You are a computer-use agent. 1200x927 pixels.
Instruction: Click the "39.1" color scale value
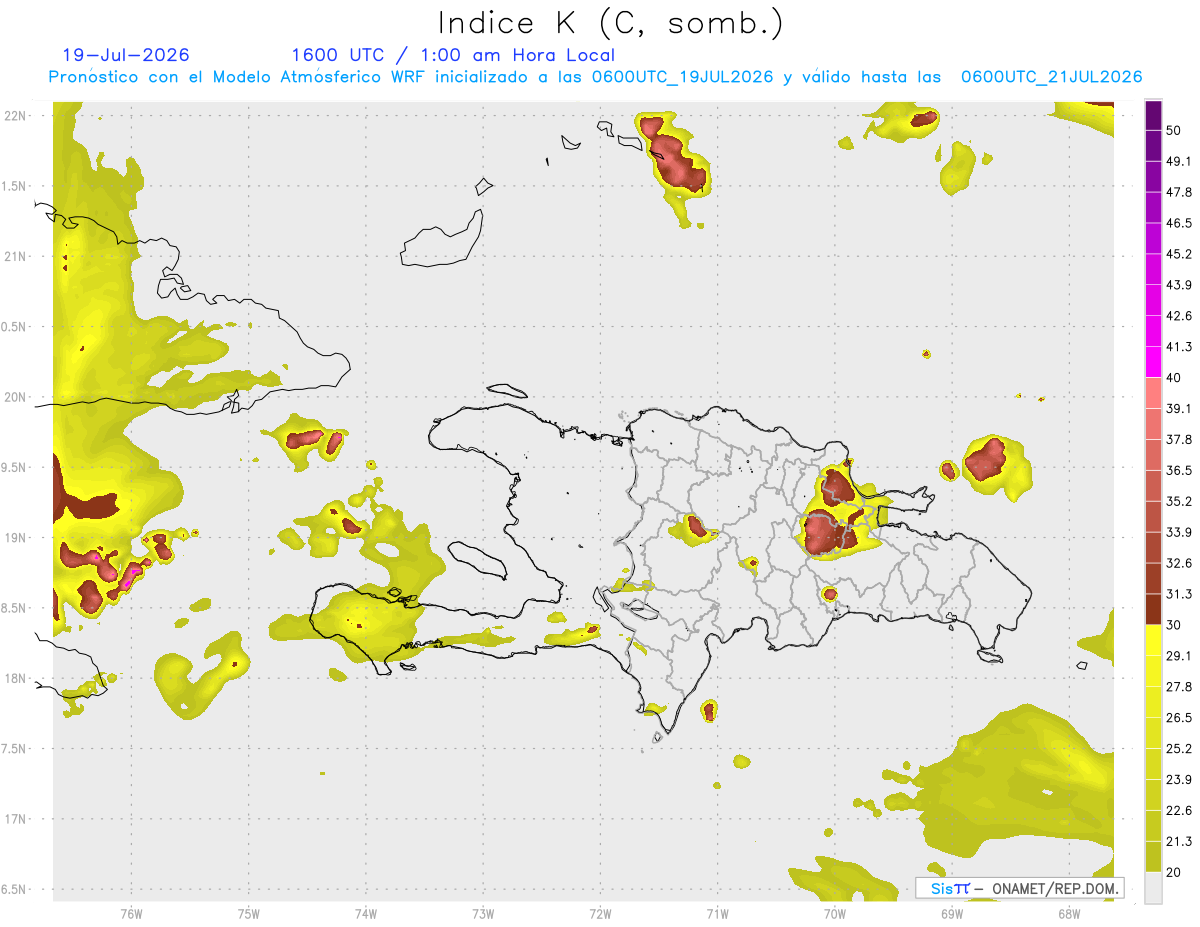click(x=1180, y=409)
